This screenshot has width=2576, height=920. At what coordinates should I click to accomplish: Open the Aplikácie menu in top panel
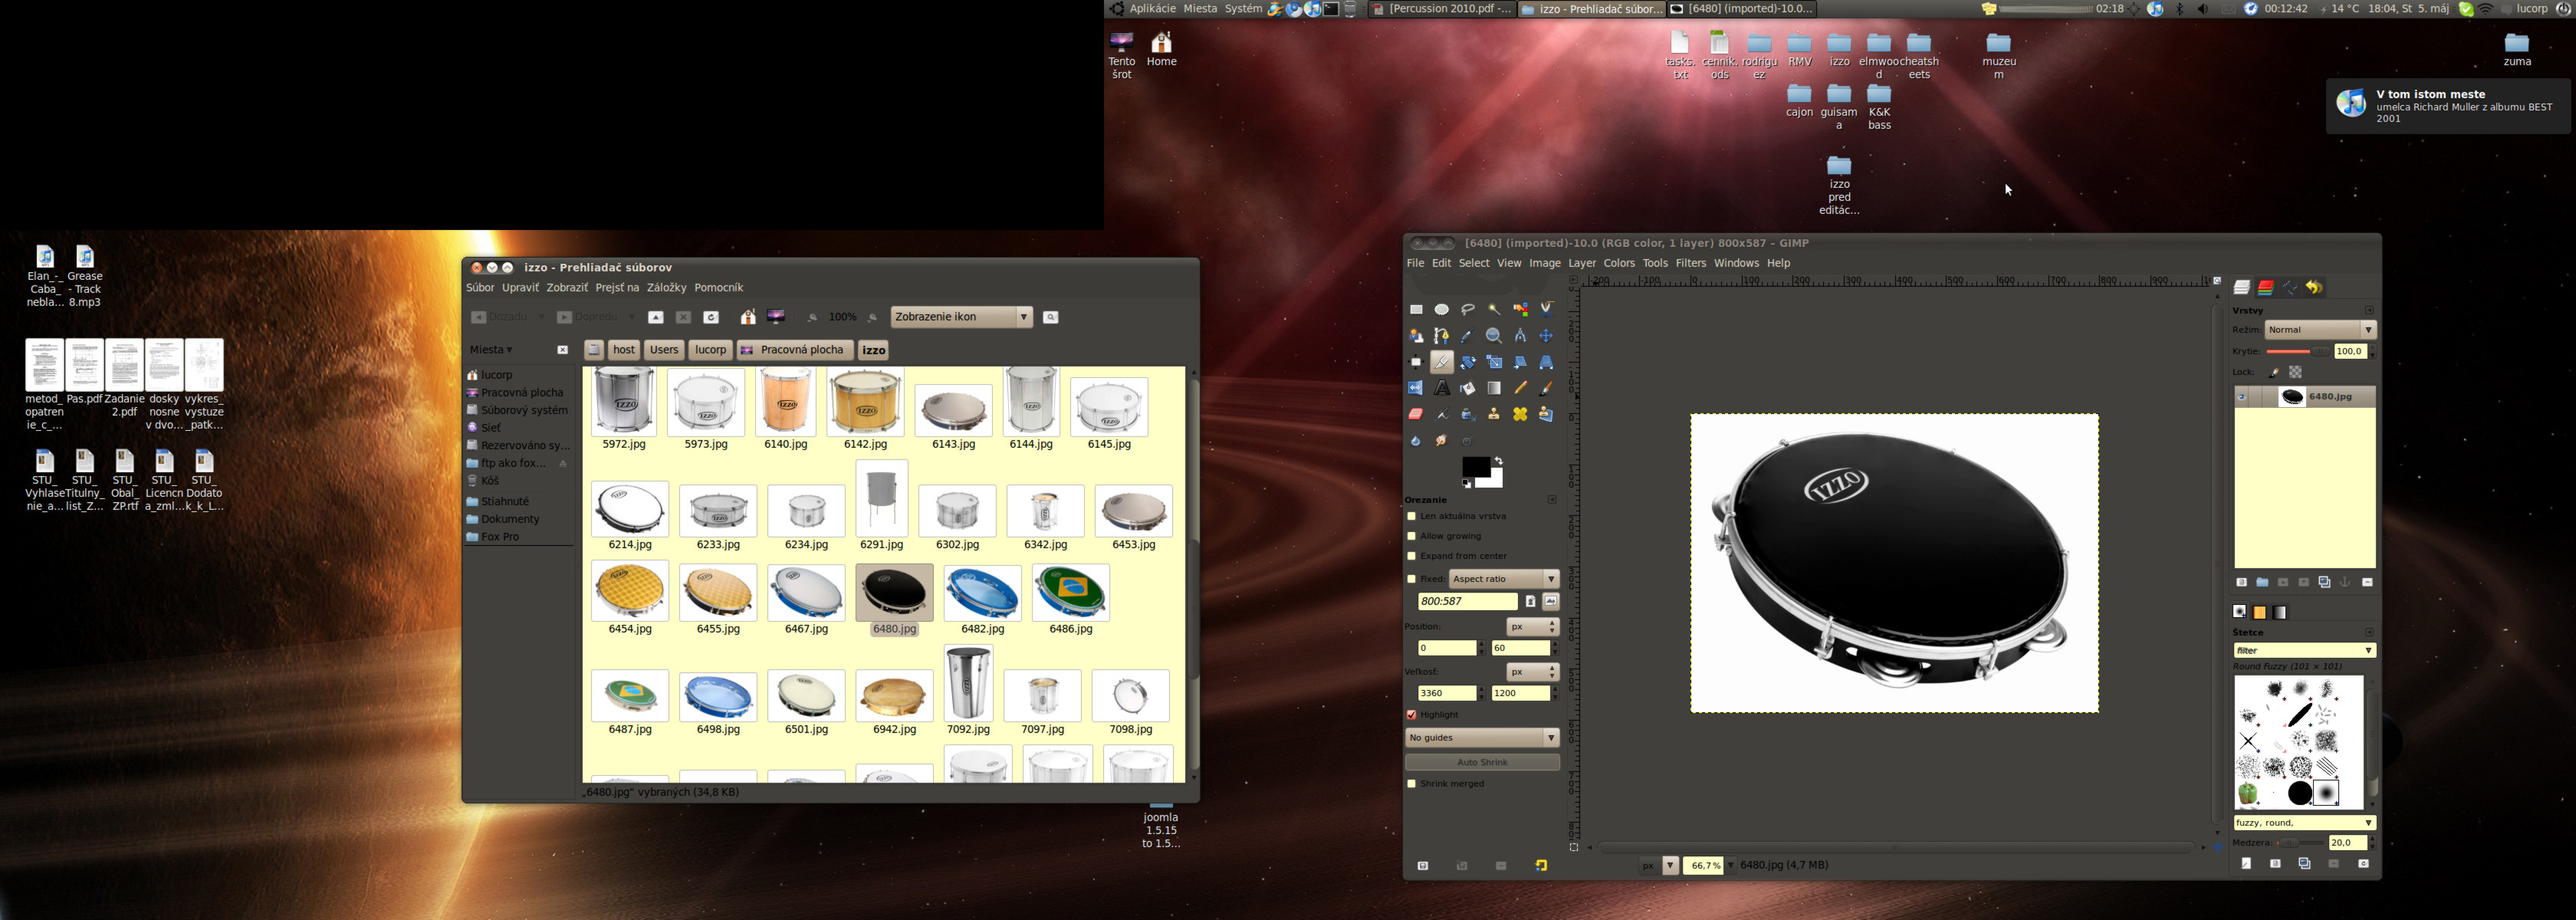[1152, 9]
